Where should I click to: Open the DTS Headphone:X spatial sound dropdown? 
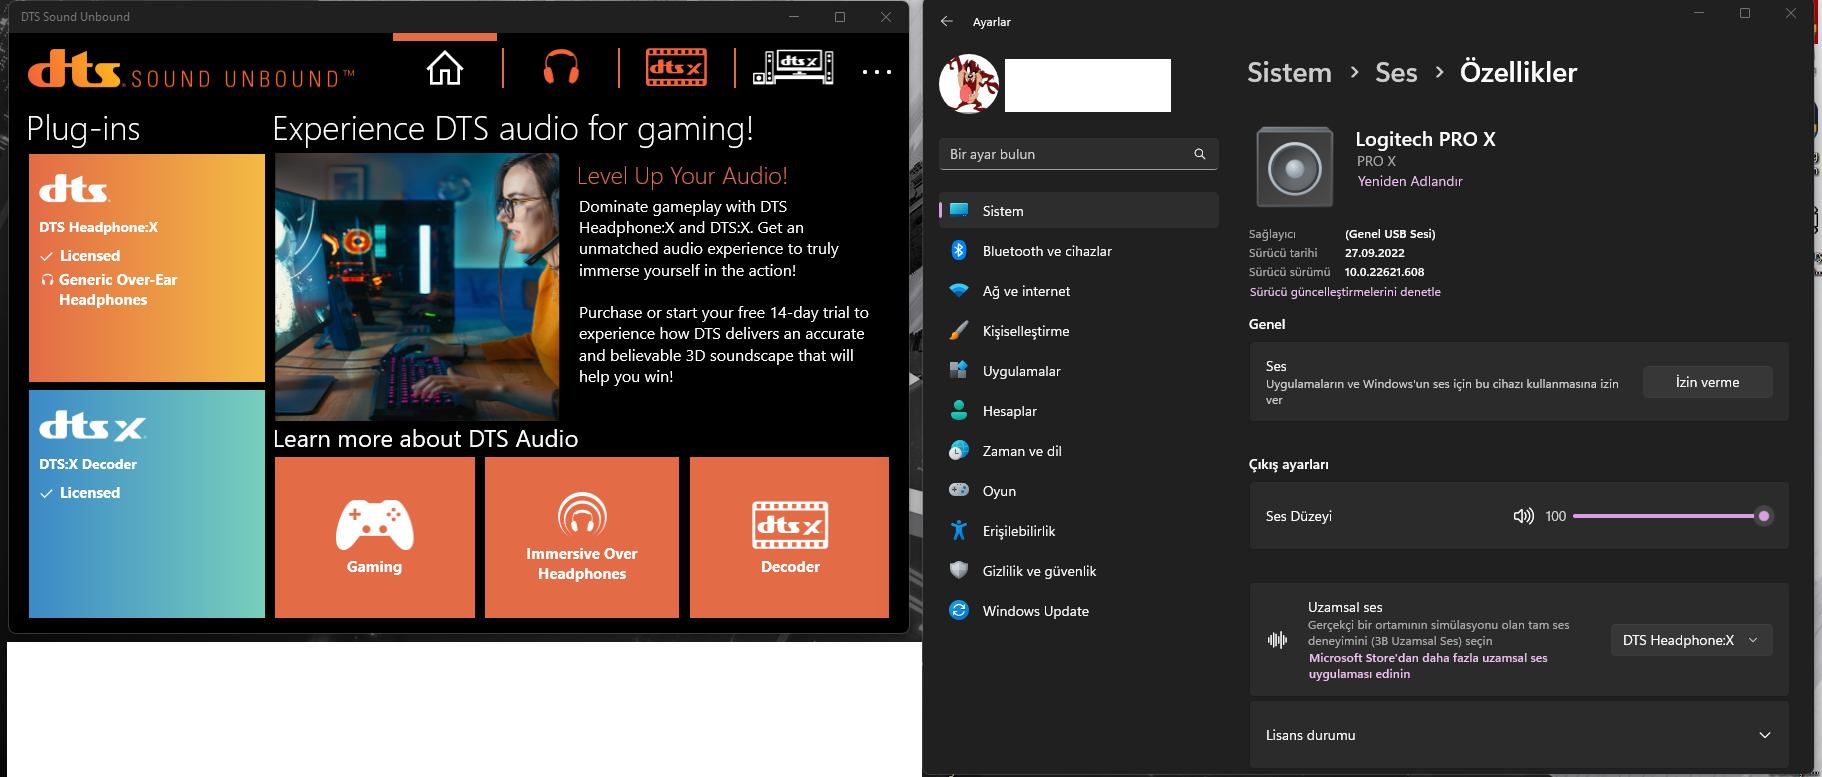tap(1691, 640)
